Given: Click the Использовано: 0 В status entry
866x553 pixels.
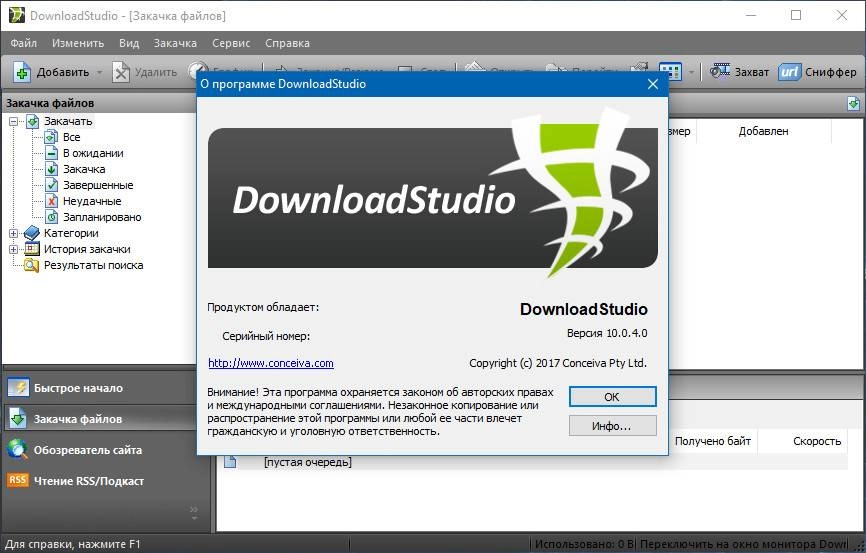Looking at the screenshot, I should pos(584,544).
